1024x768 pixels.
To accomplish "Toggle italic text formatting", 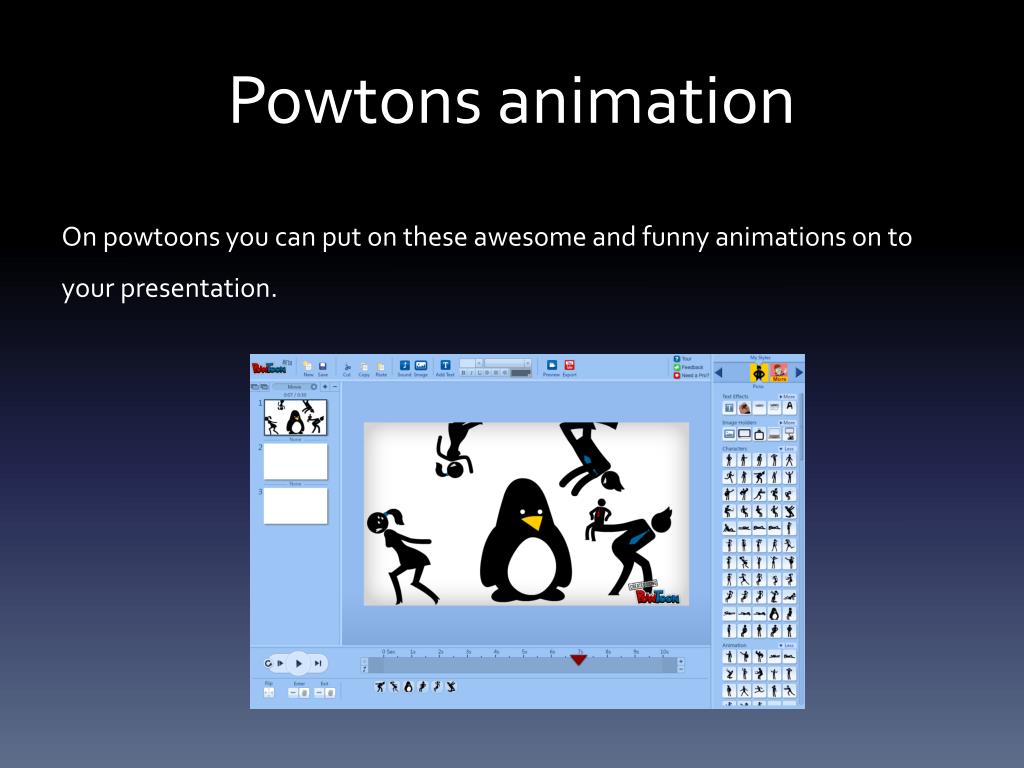I will pyautogui.click(x=472, y=372).
